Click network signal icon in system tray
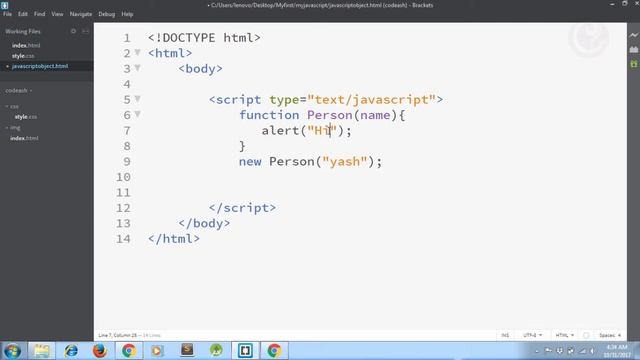 point(582,351)
